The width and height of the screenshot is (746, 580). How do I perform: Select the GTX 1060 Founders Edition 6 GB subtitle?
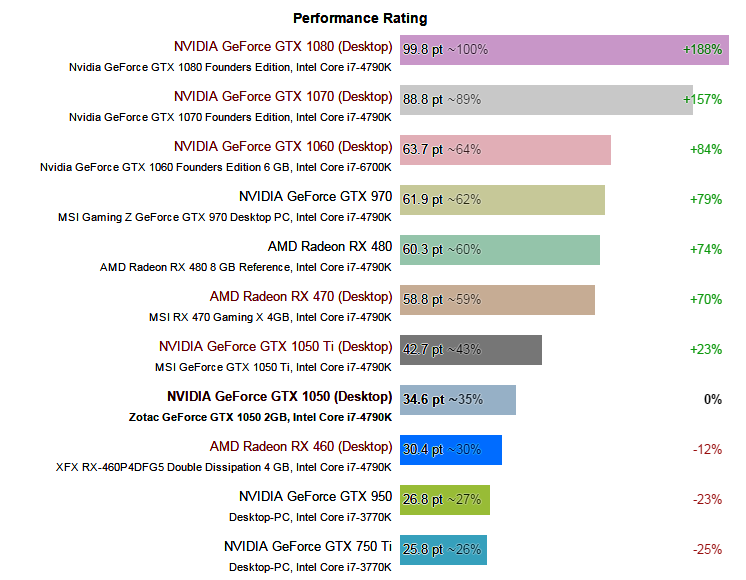[216, 167]
